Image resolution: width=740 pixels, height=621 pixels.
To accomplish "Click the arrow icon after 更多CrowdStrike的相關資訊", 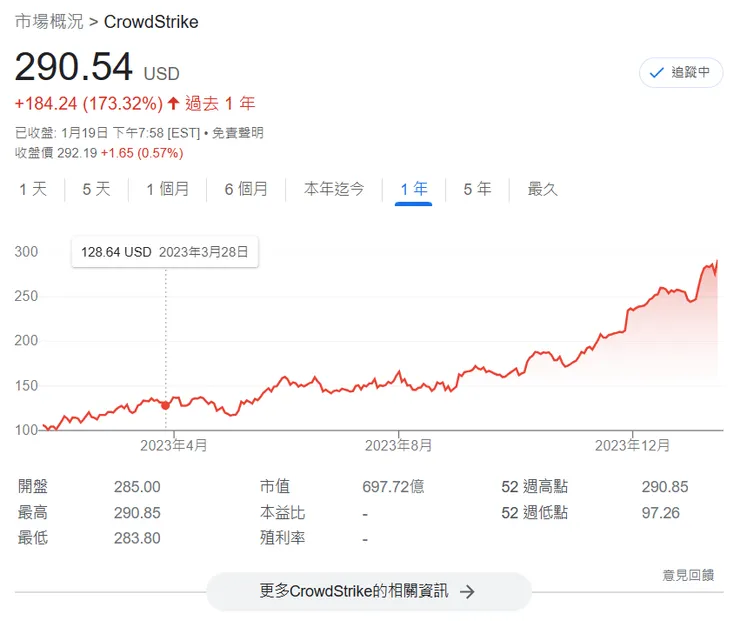I will point(467,591).
